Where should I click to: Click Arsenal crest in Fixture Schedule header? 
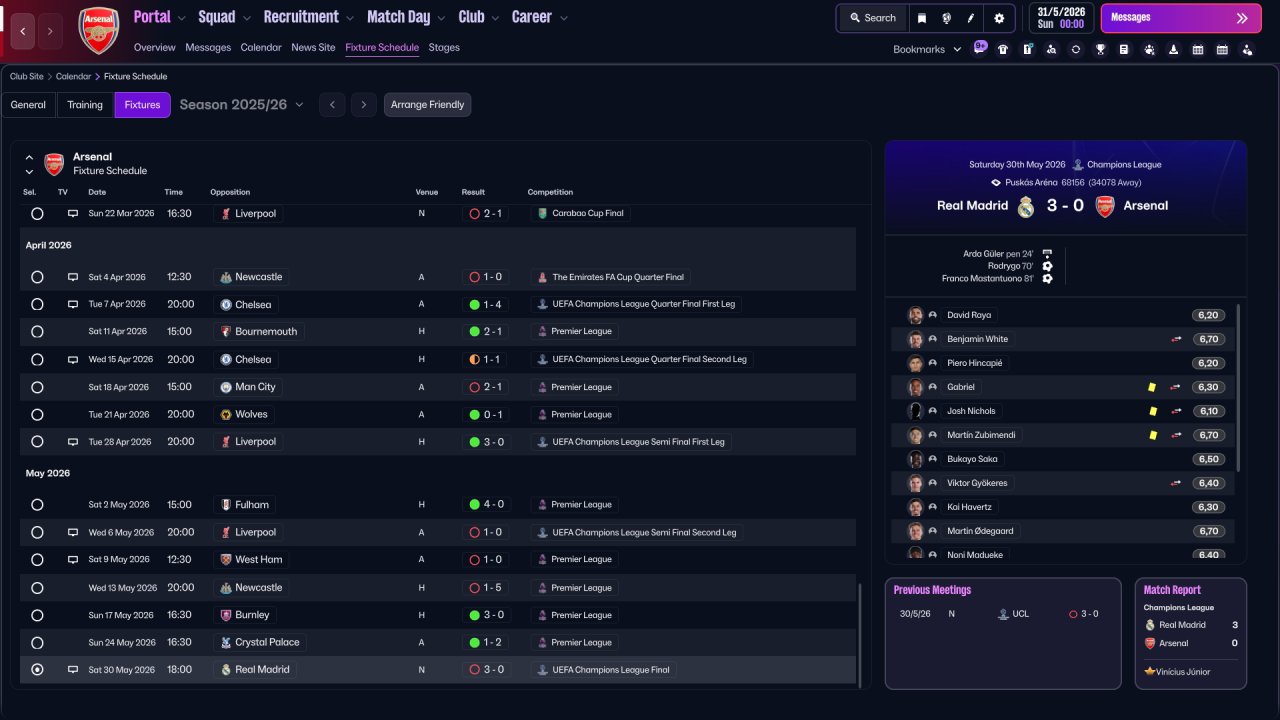55,164
